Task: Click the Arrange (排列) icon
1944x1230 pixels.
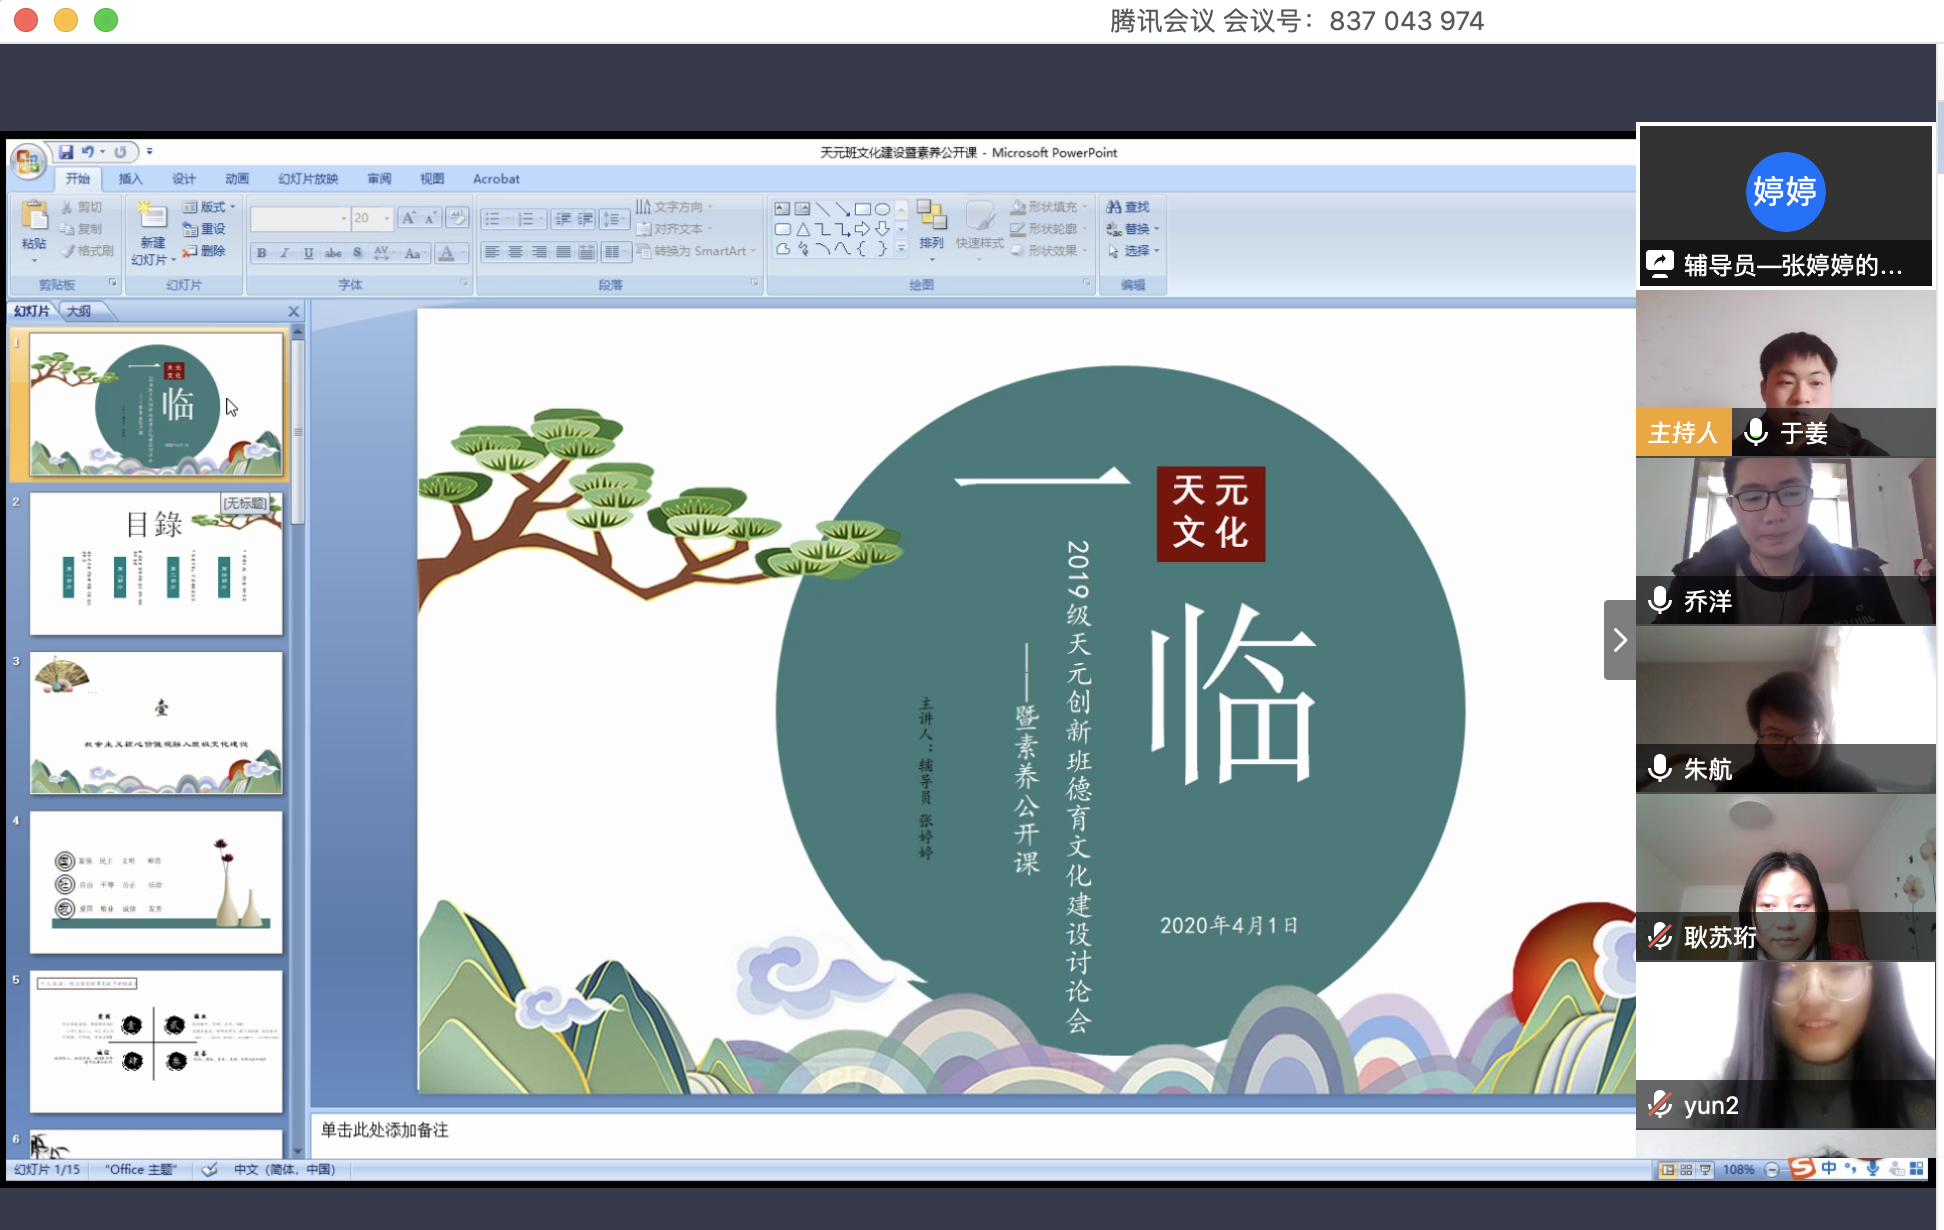Action: click(931, 216)
